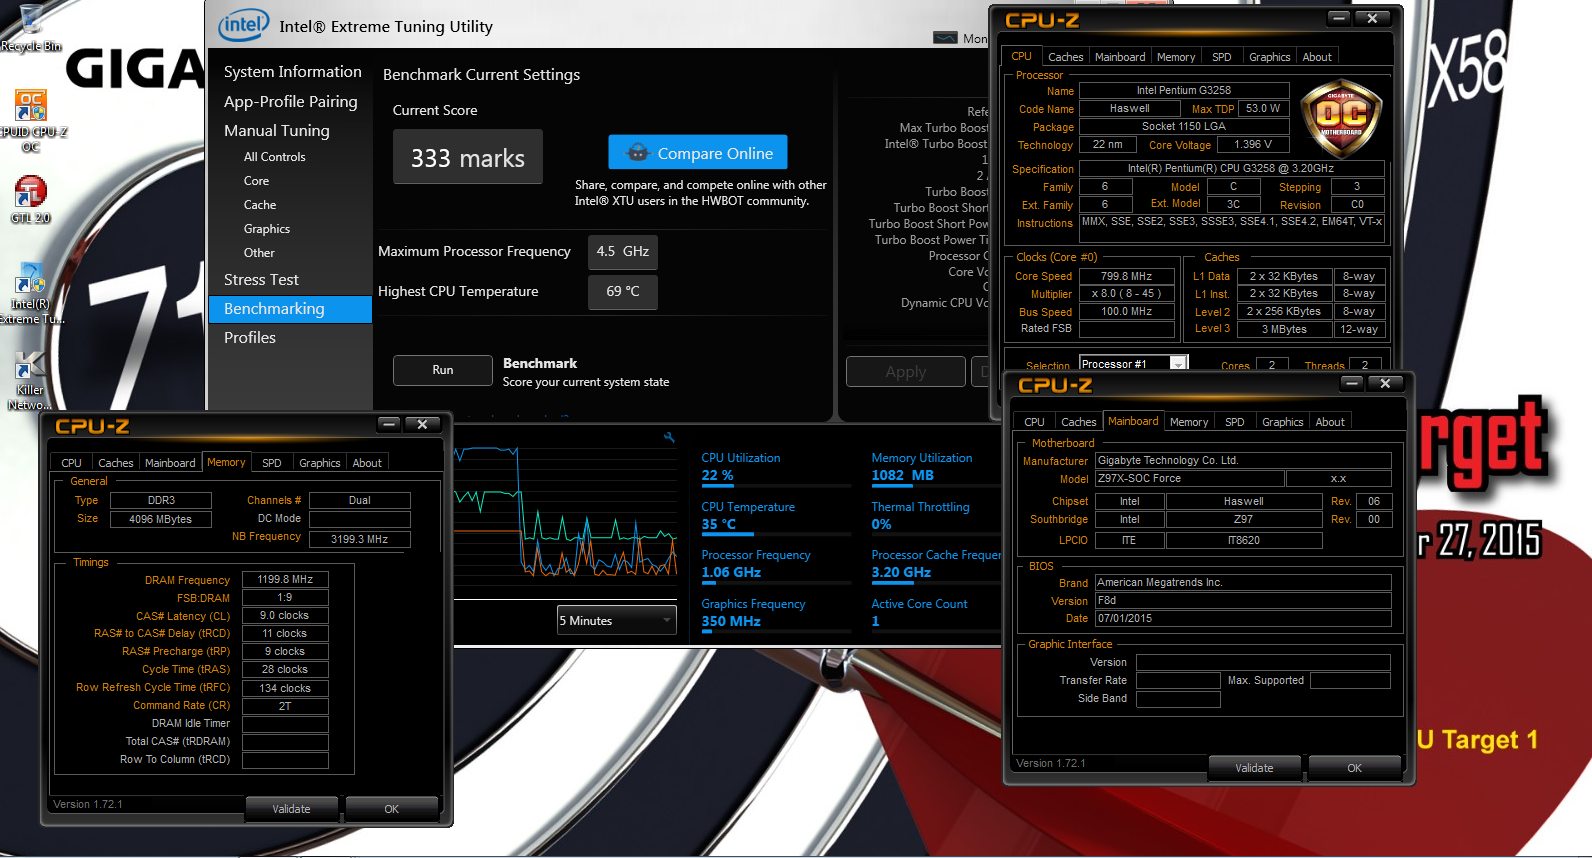Click the Active Core Count value
This screenshot has height=858, width=1592.
coord(876,622)
